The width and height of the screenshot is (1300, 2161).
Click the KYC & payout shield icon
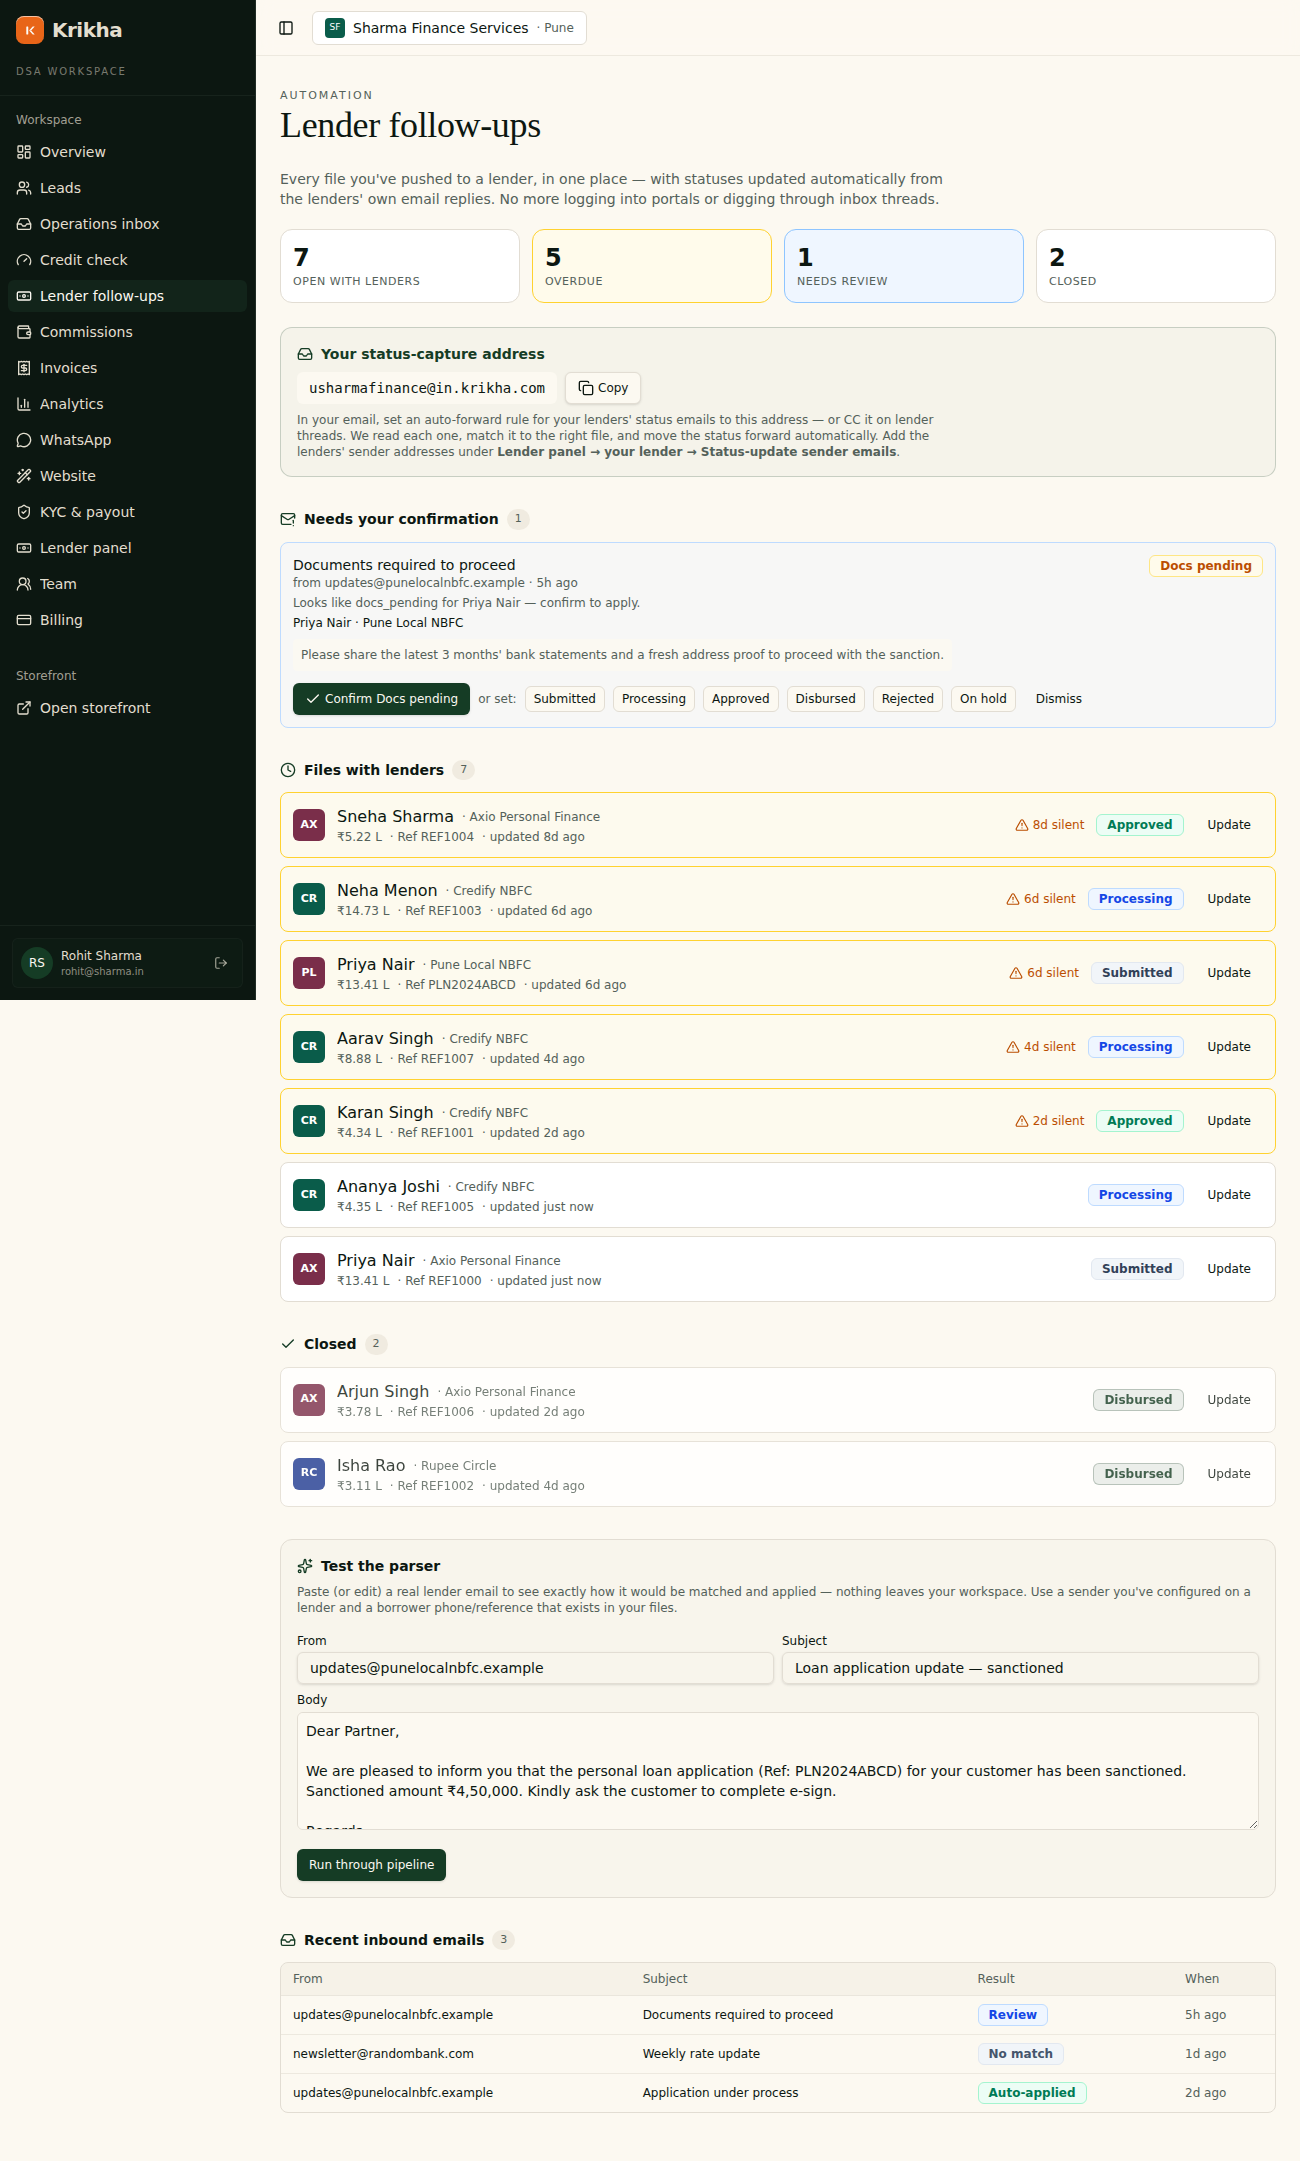pos(24,512)
